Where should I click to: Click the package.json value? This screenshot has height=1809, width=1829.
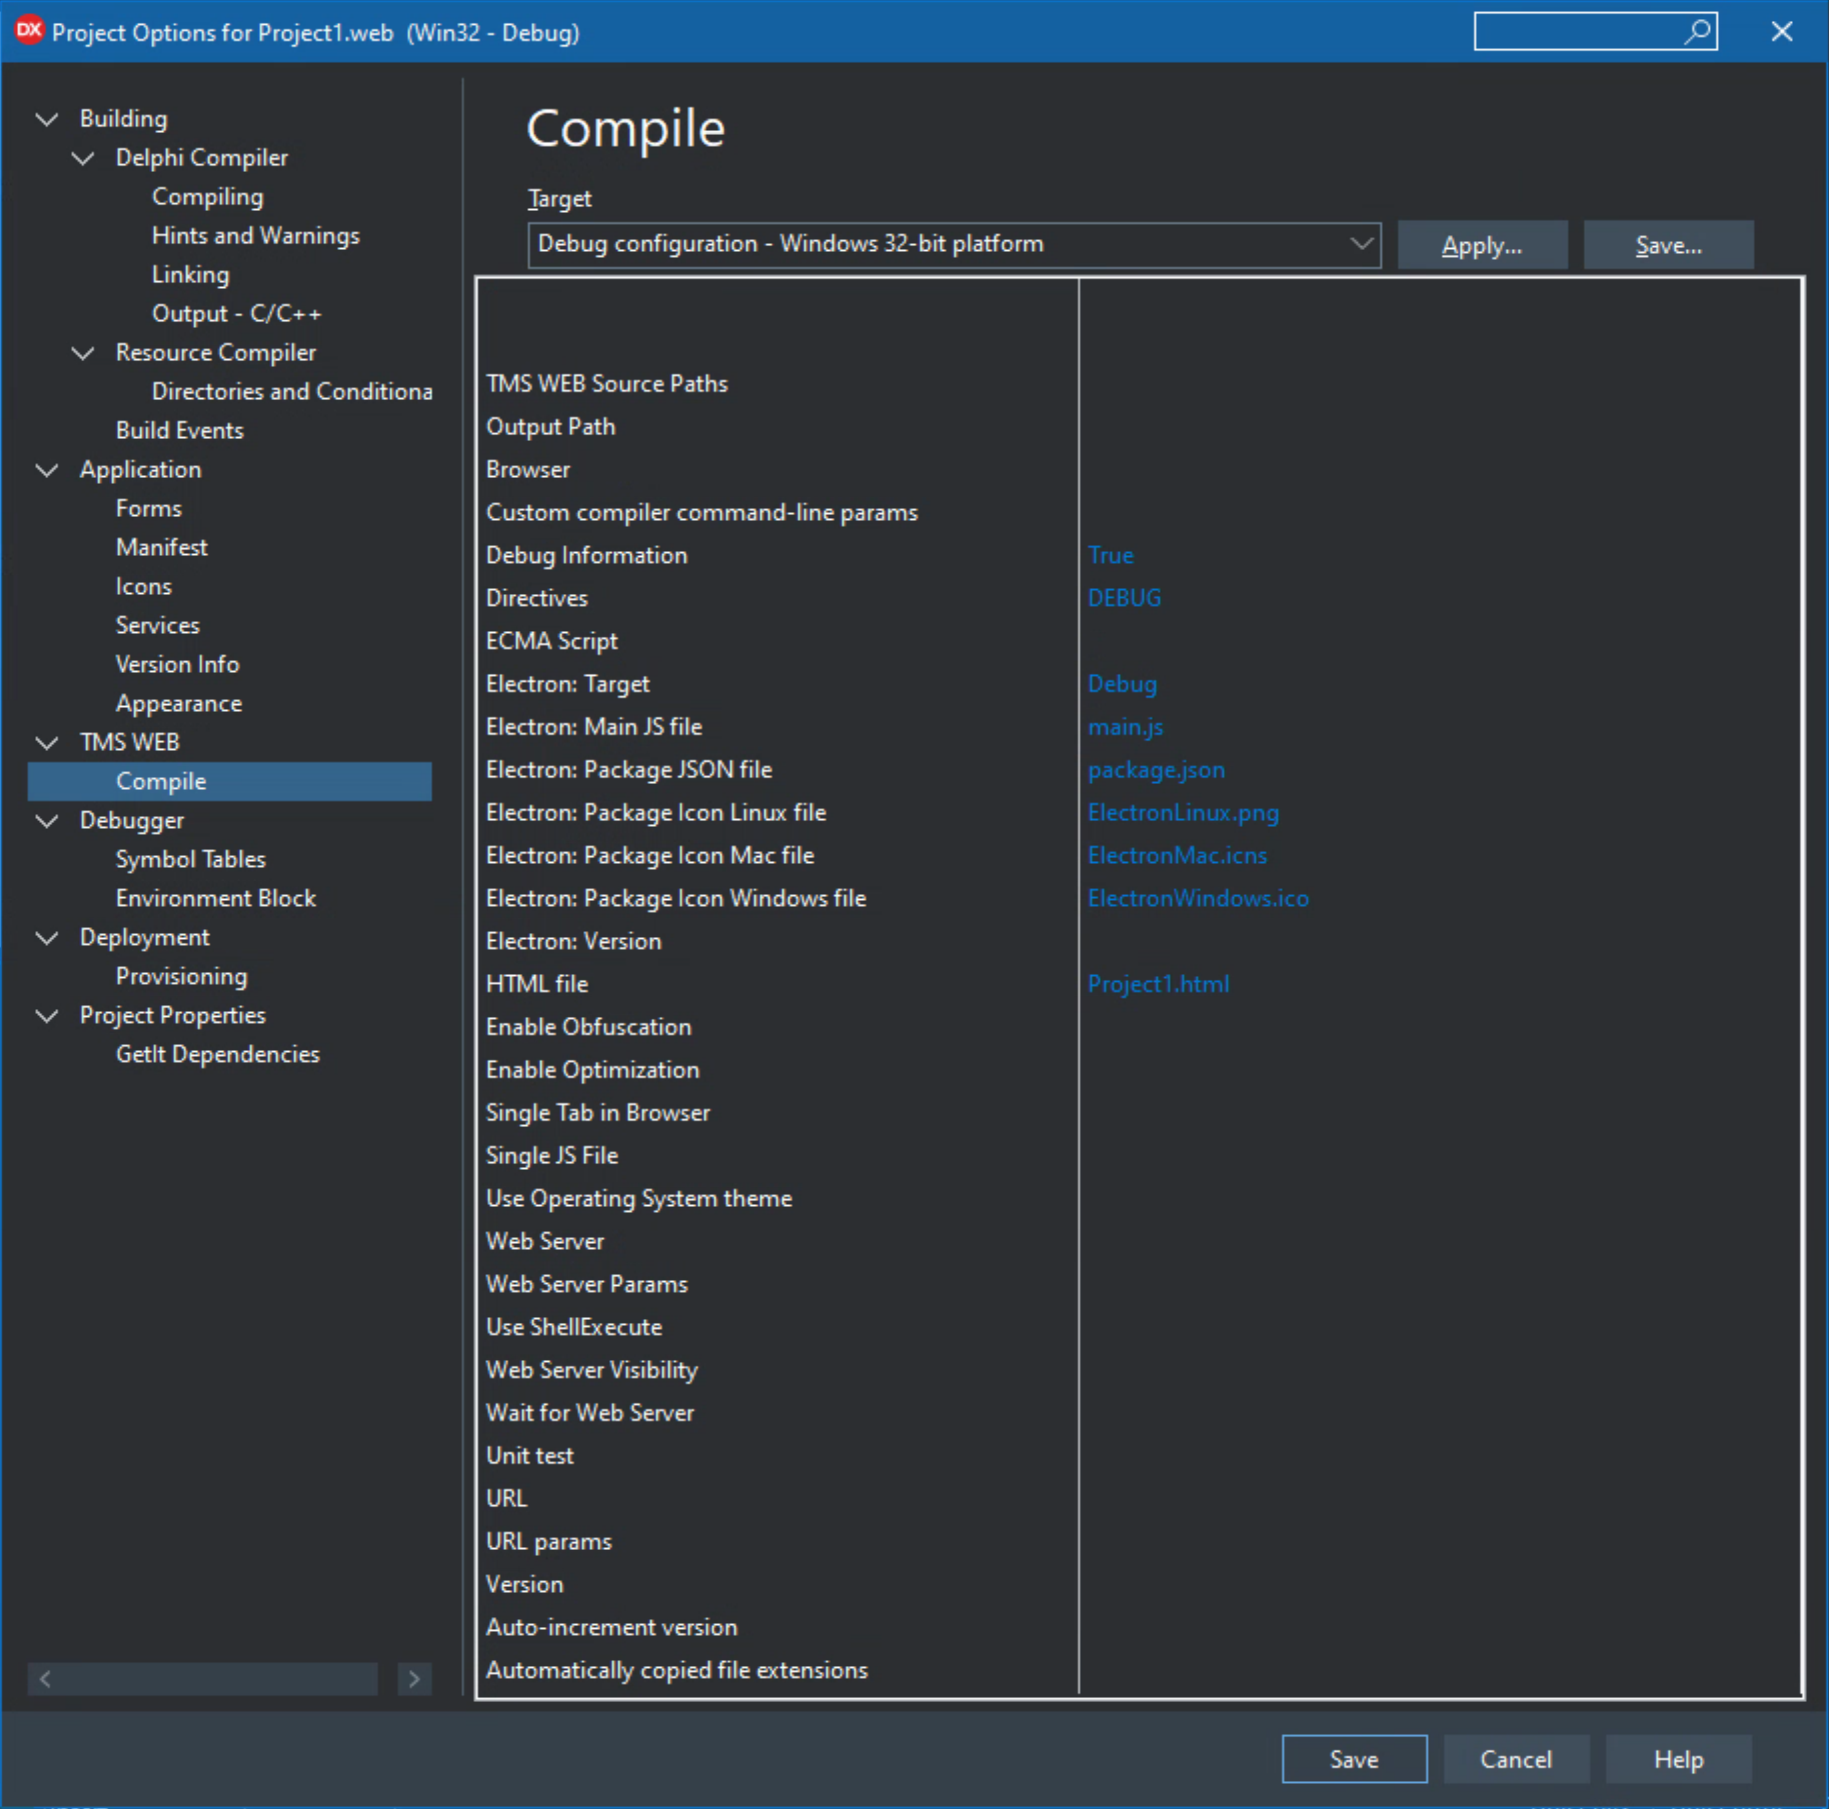tap(1156, 771)
